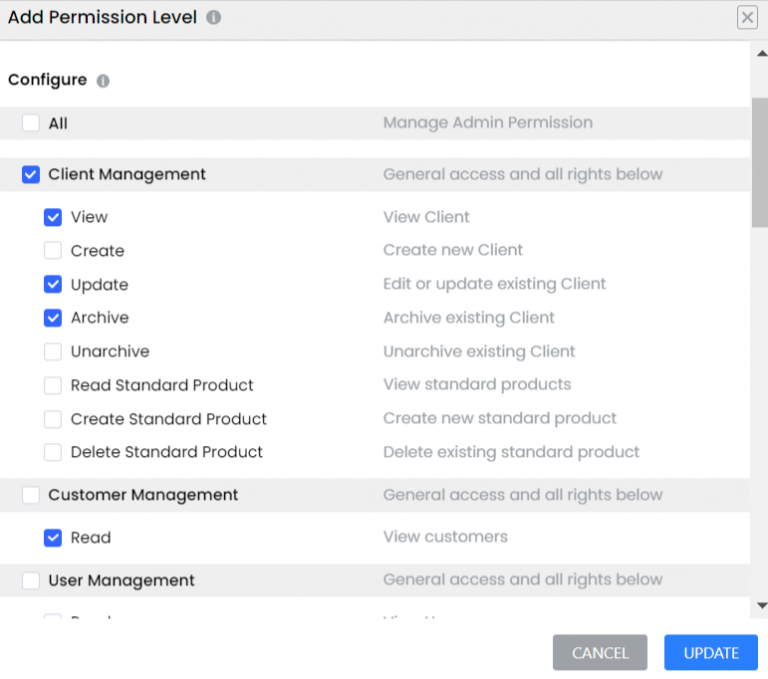Tick the Create Standard Product checkbox
768x679 pixels.
(x=53, y=419)
